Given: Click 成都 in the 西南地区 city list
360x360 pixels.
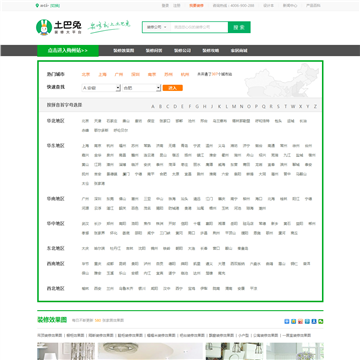Looking at the screenshot, I should [110, 264].
